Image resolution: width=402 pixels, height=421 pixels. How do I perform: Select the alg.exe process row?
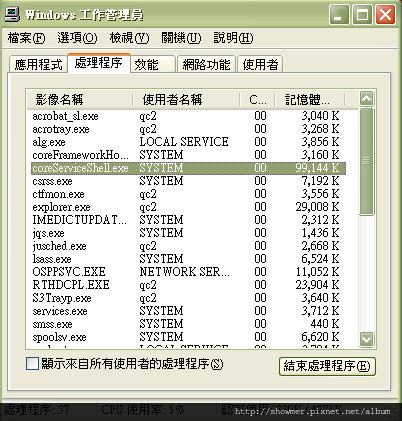coord(188,142)
